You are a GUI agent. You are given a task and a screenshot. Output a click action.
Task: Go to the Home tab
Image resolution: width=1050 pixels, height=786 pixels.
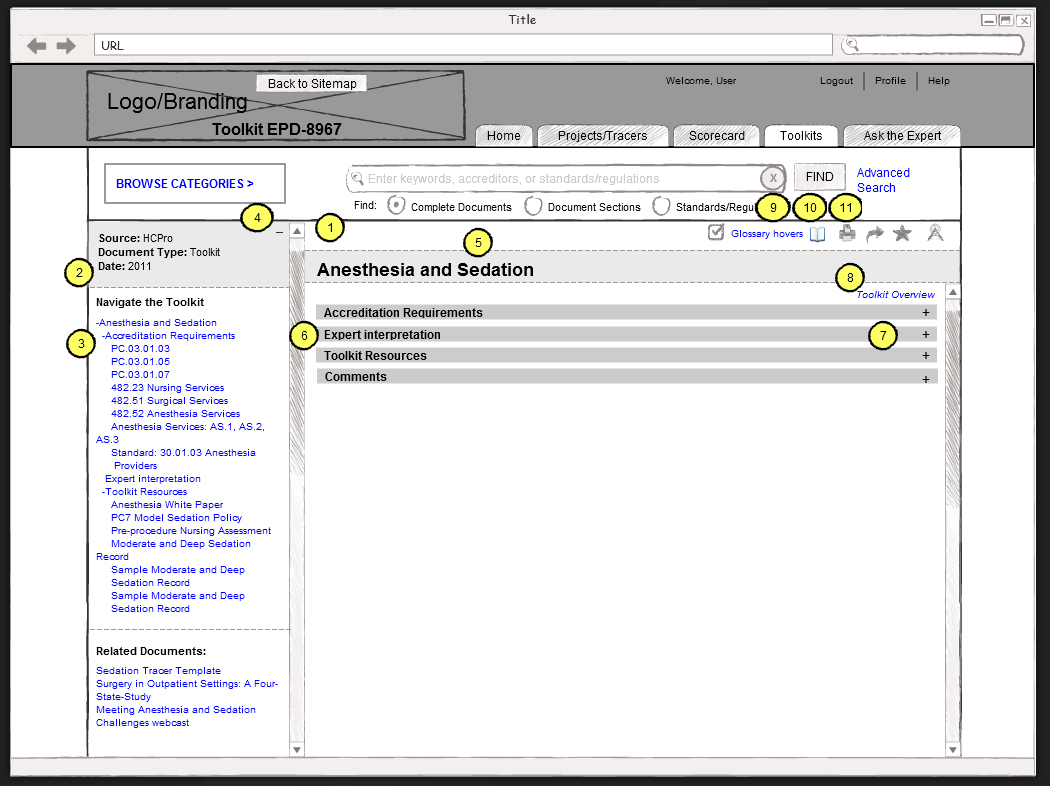(504, 136)
